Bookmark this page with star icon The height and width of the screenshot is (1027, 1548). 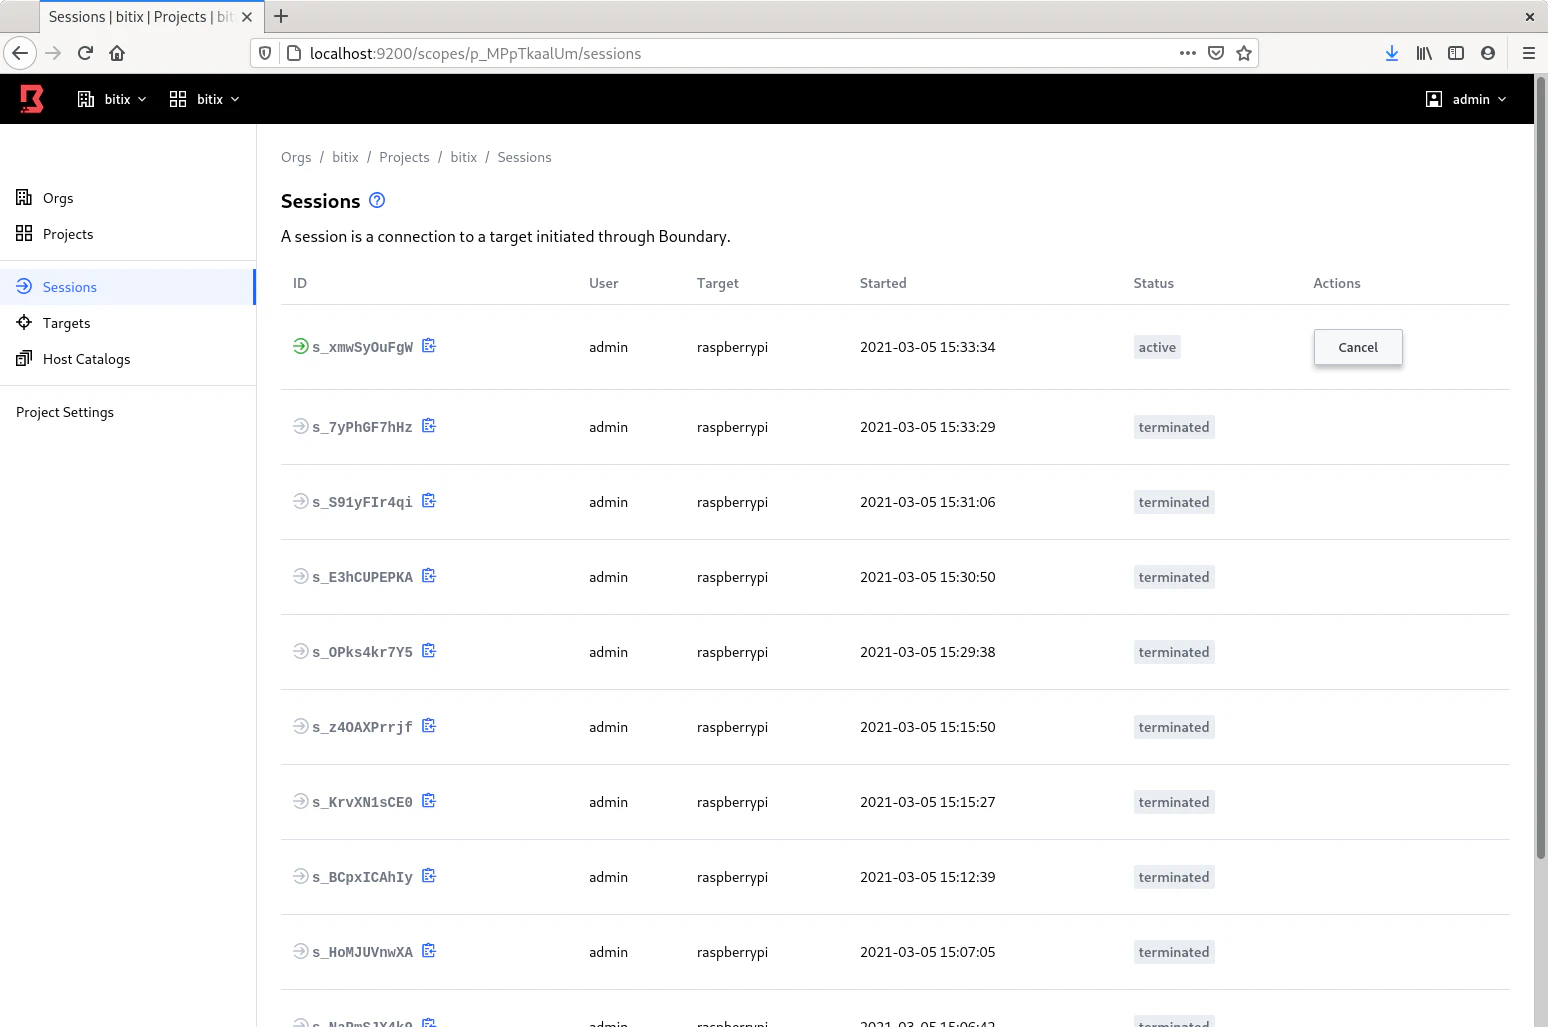click(1244, 53)
